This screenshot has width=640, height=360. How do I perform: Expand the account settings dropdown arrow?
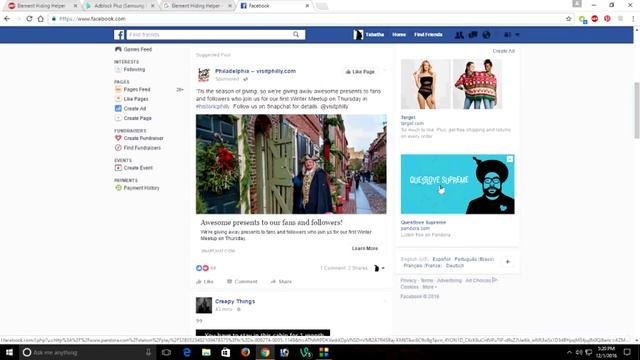coord(518,35)
